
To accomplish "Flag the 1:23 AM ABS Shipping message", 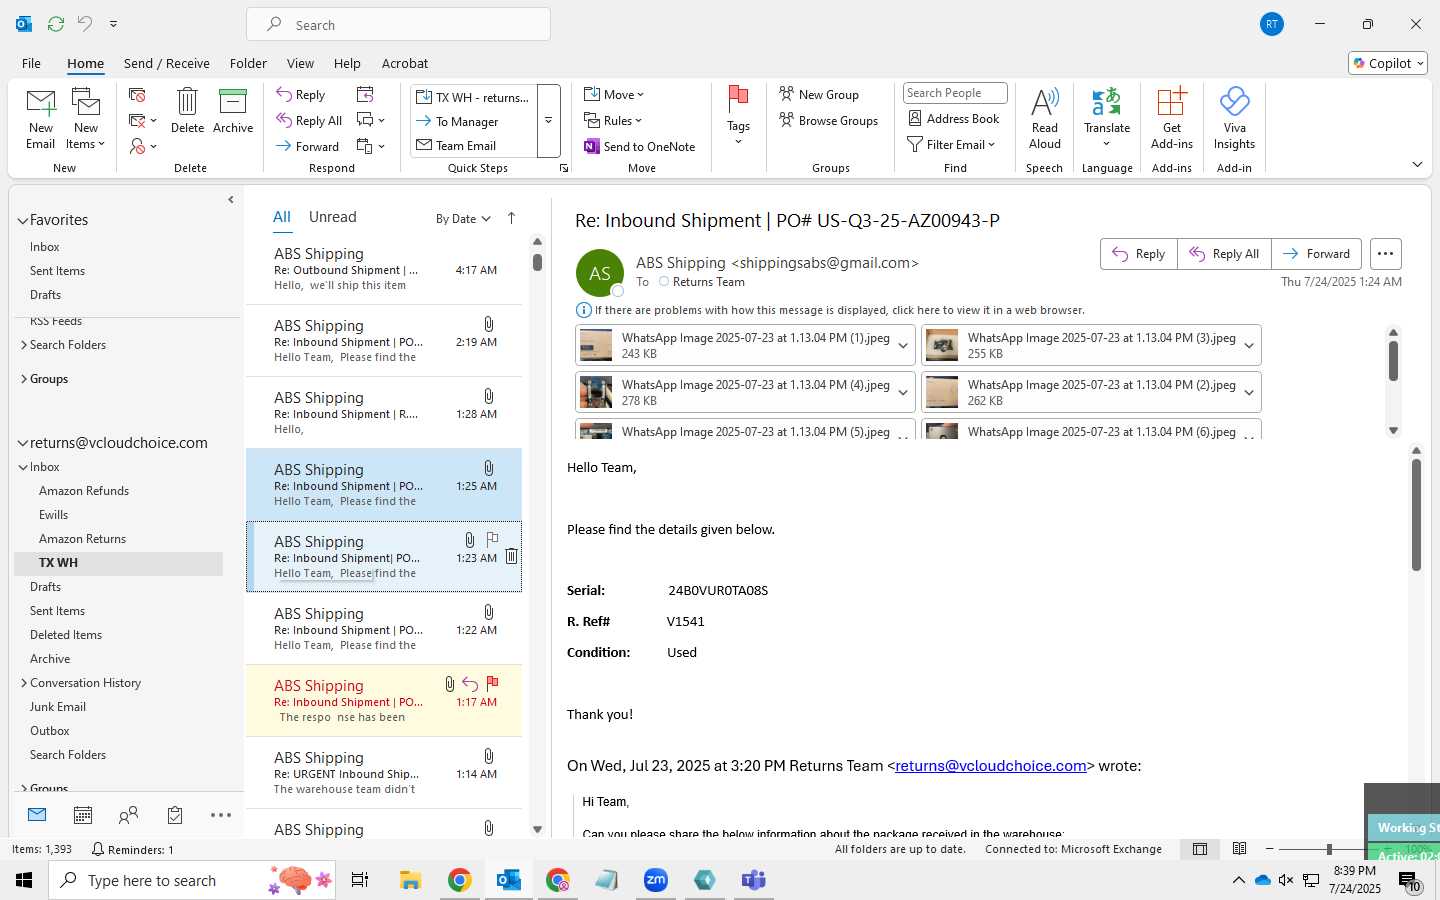I will click(x=492, y=539).
